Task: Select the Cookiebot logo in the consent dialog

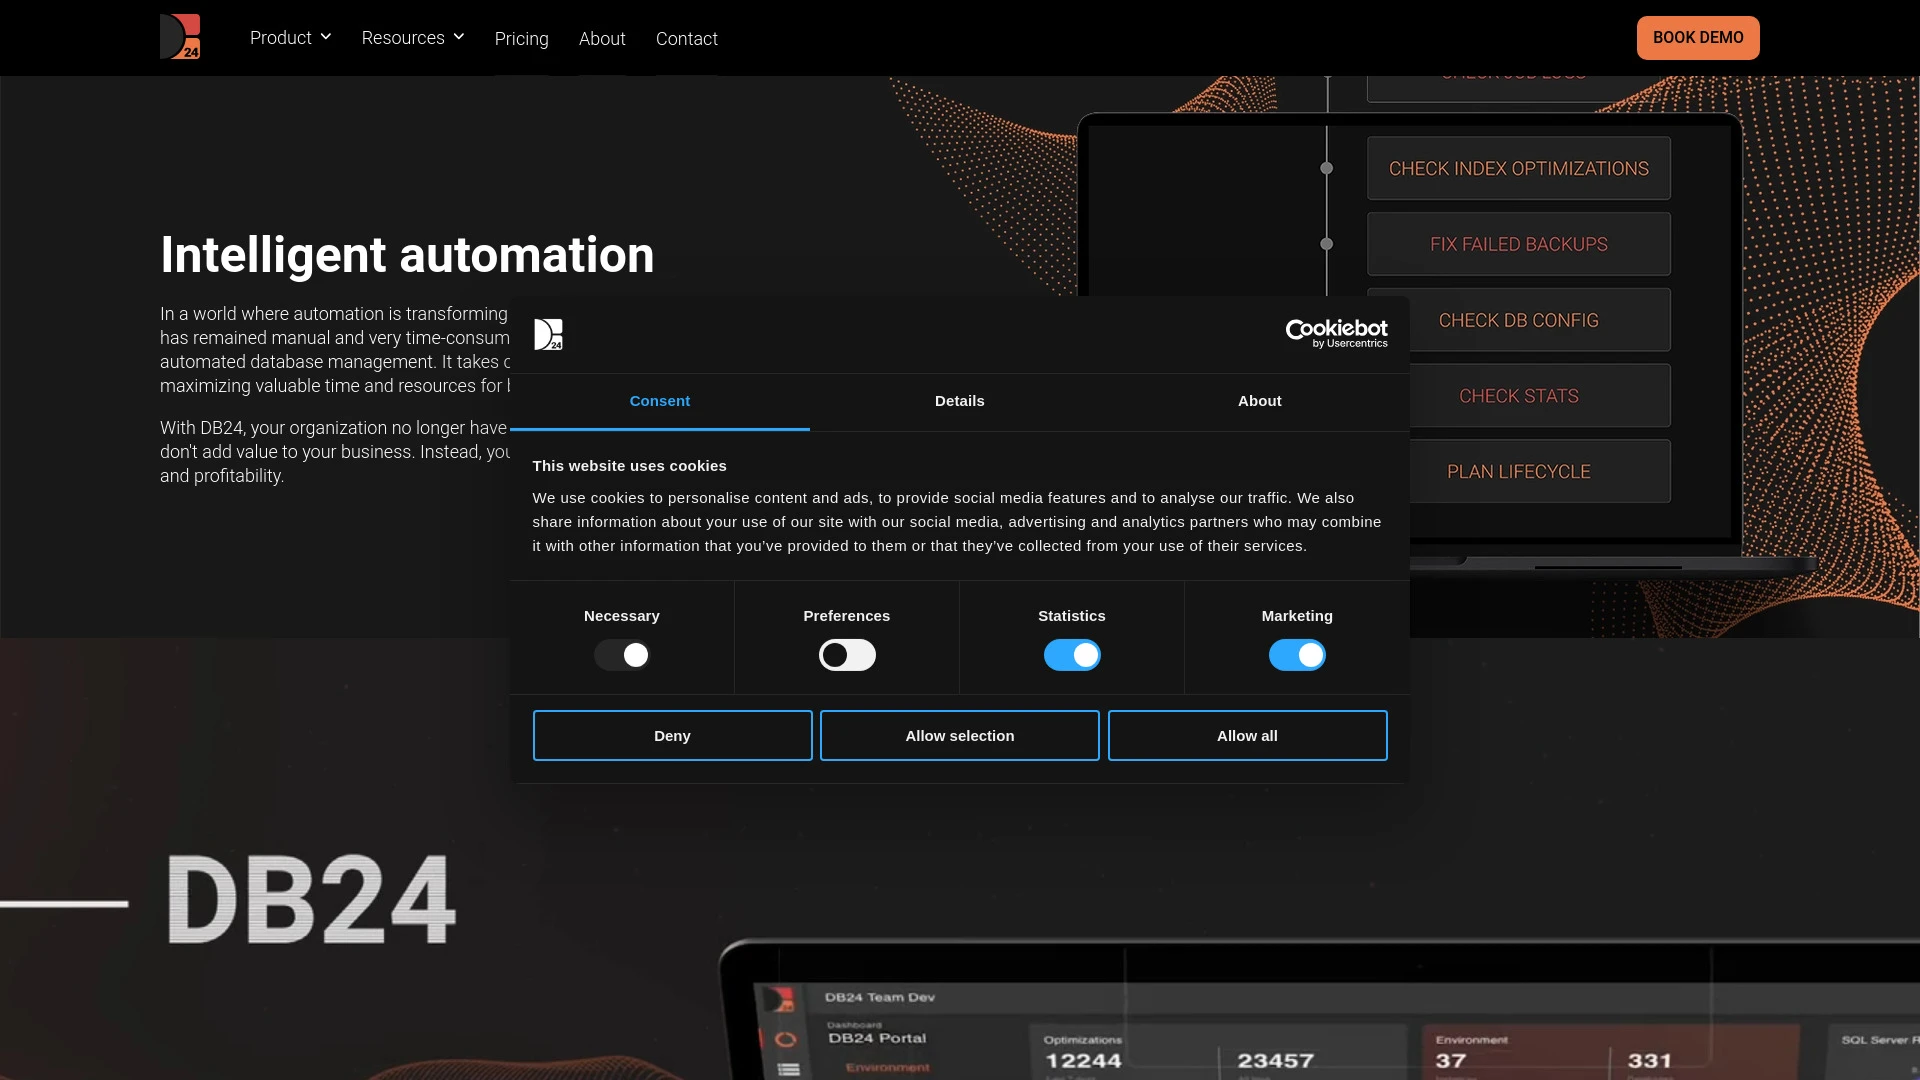Action: pos(1337,334)
